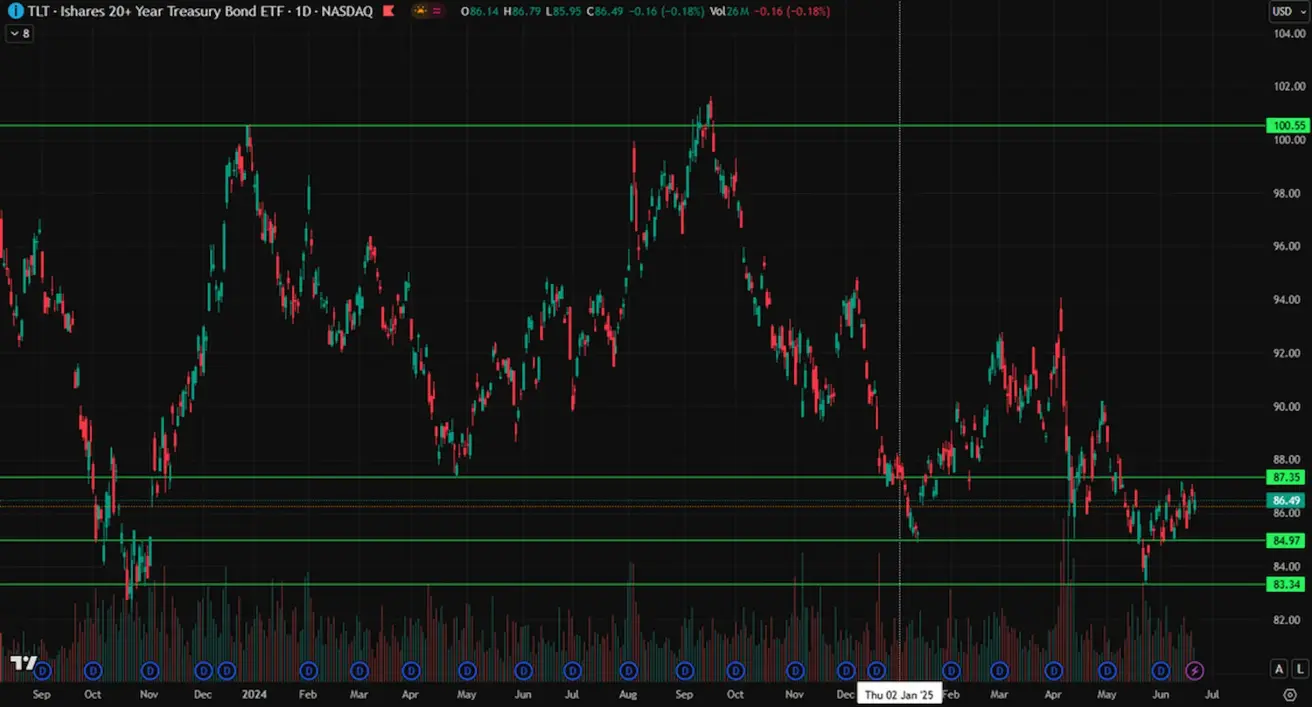Click the dividend D marker above first Oct label
Image resolution: width=1312 pixels, height=707 pixels.
(93, 670)
